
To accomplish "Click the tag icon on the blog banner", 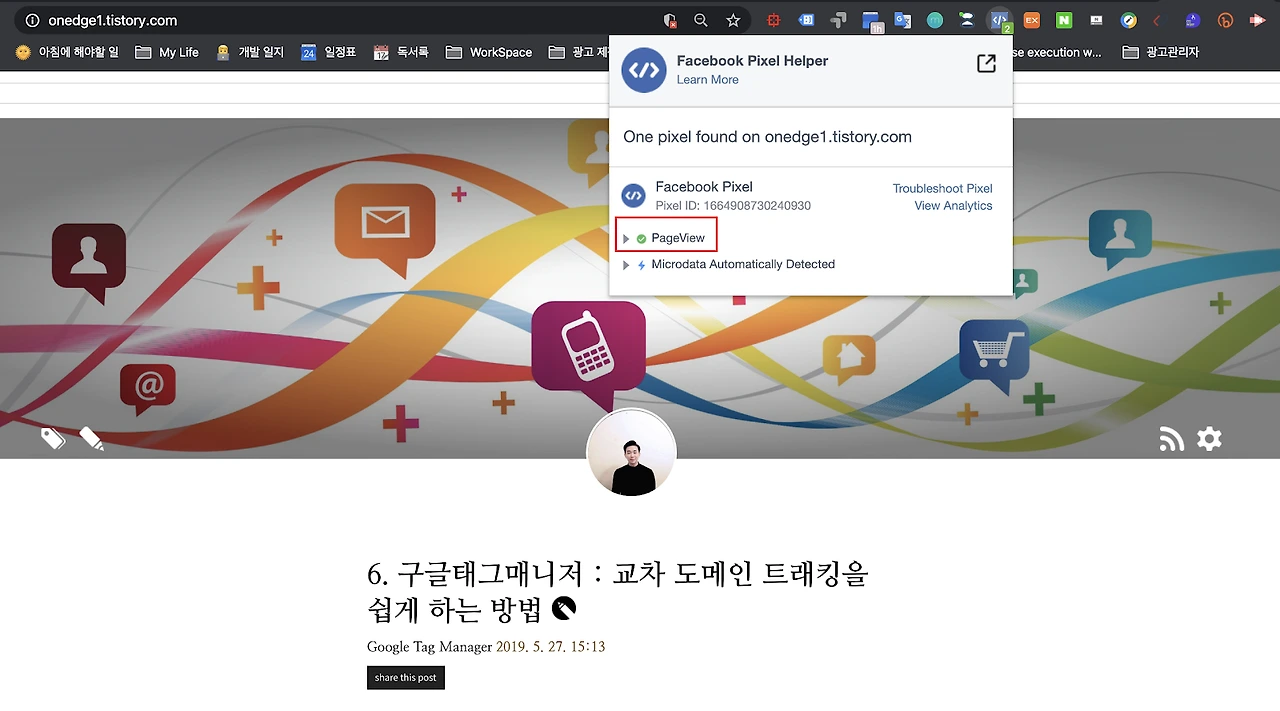I will (x=53, y=438).
